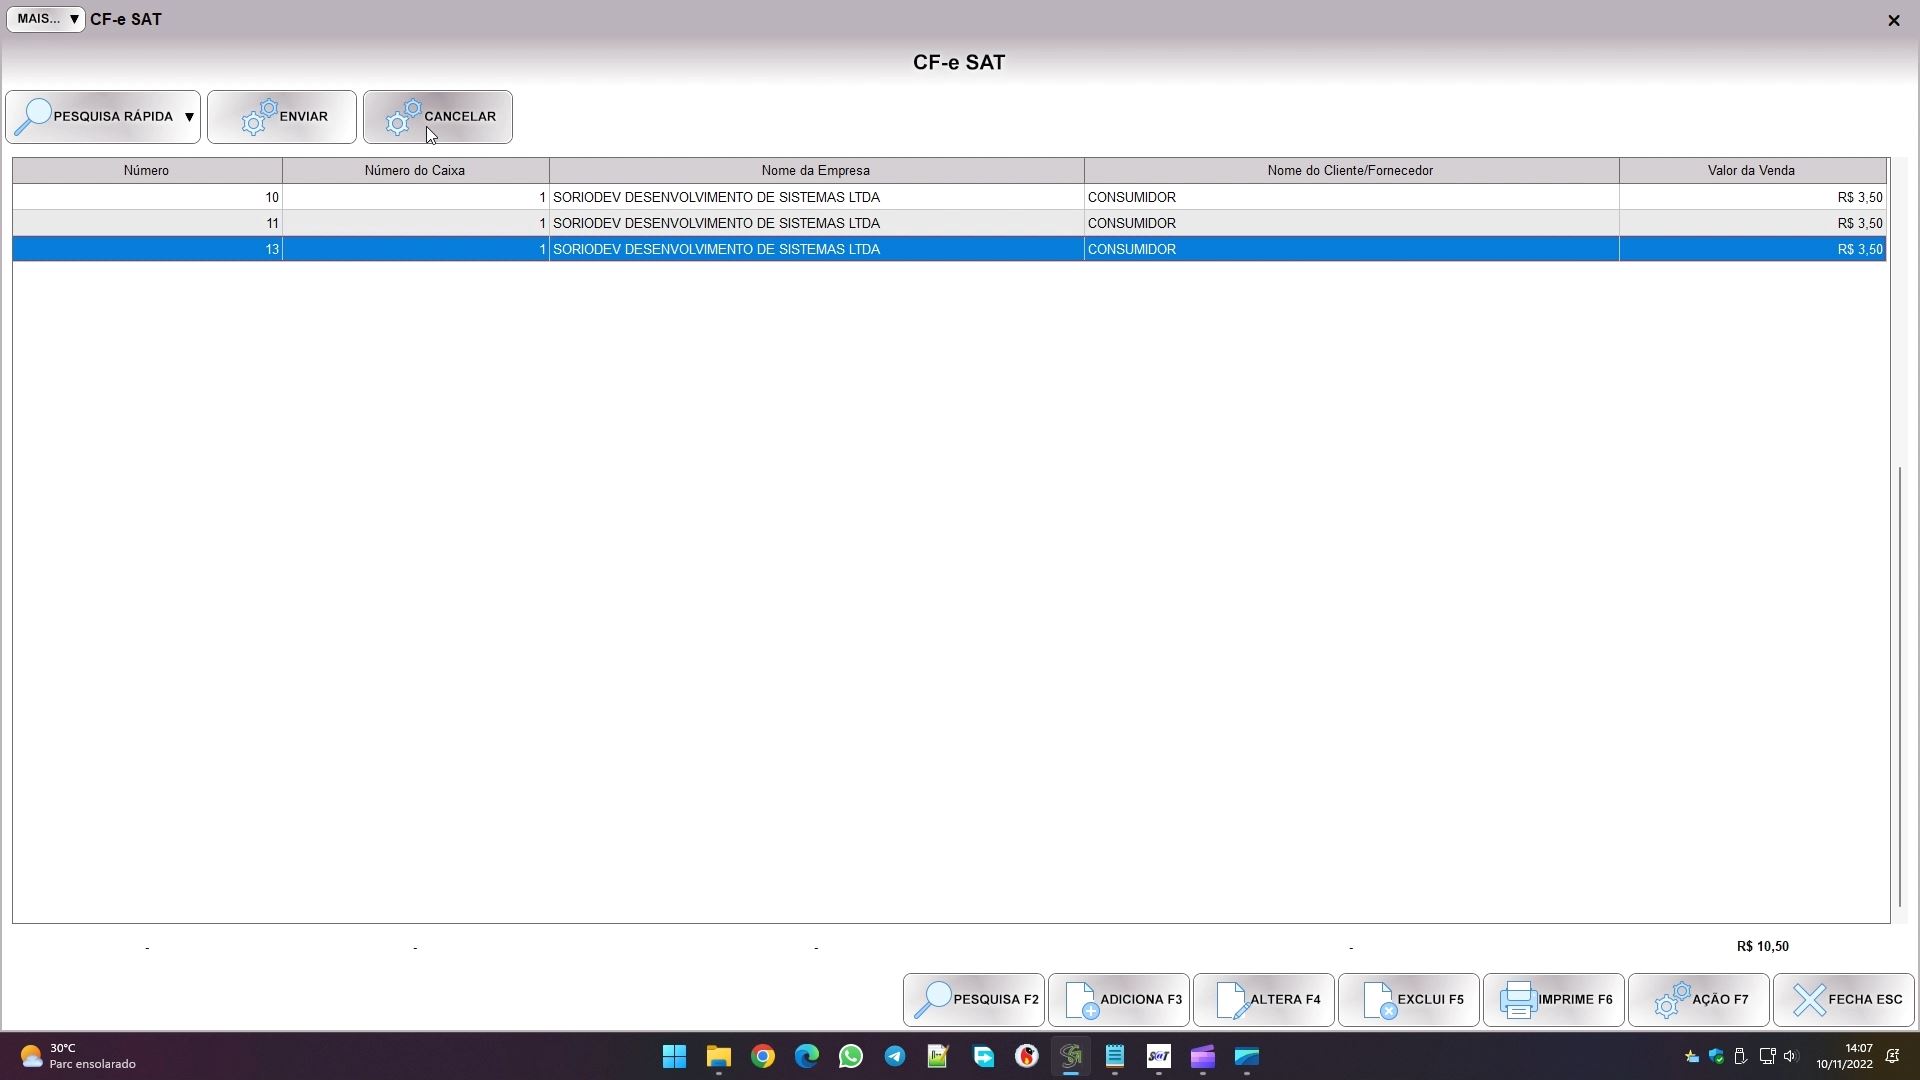
Task: Open Ação F7 gears button
Action: click(x=1698, y=1000)
